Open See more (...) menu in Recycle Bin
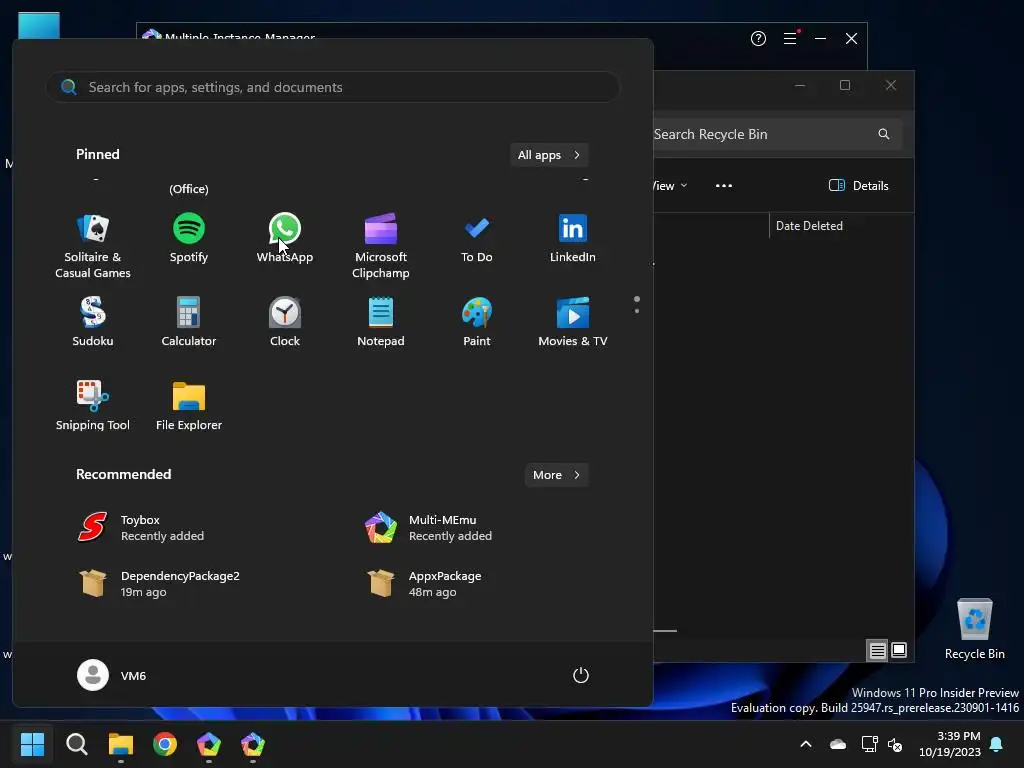The height and width of the screenshot is (768, 1024). coord(724,185)
